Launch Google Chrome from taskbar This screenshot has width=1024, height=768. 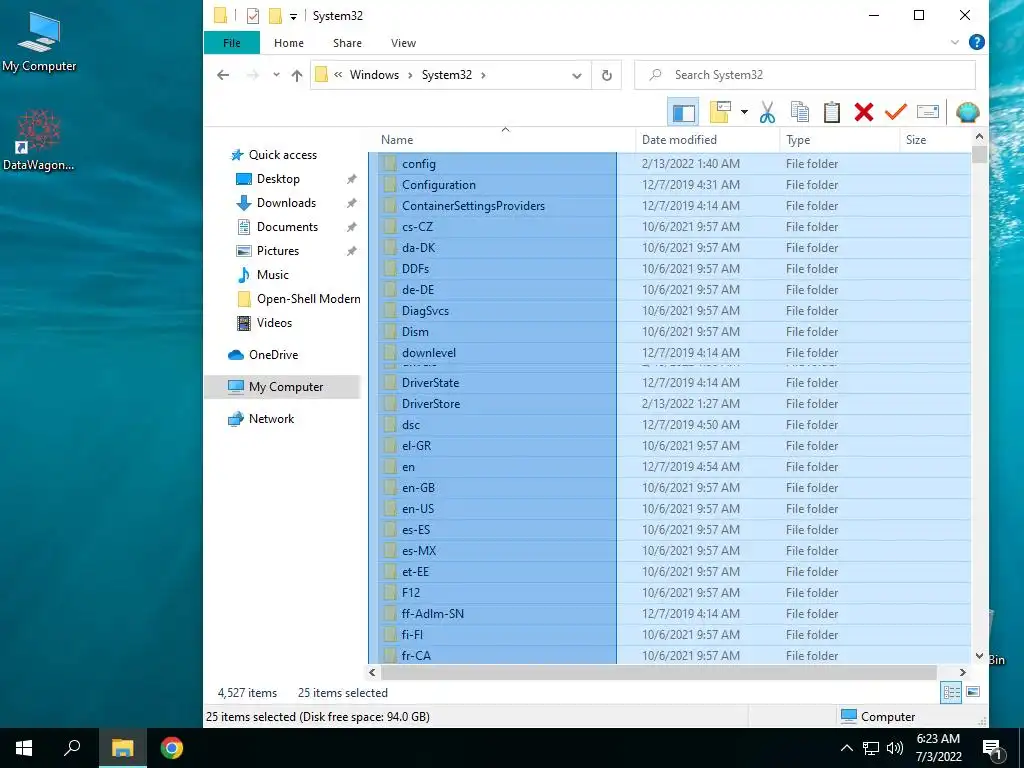pos(172,748)
